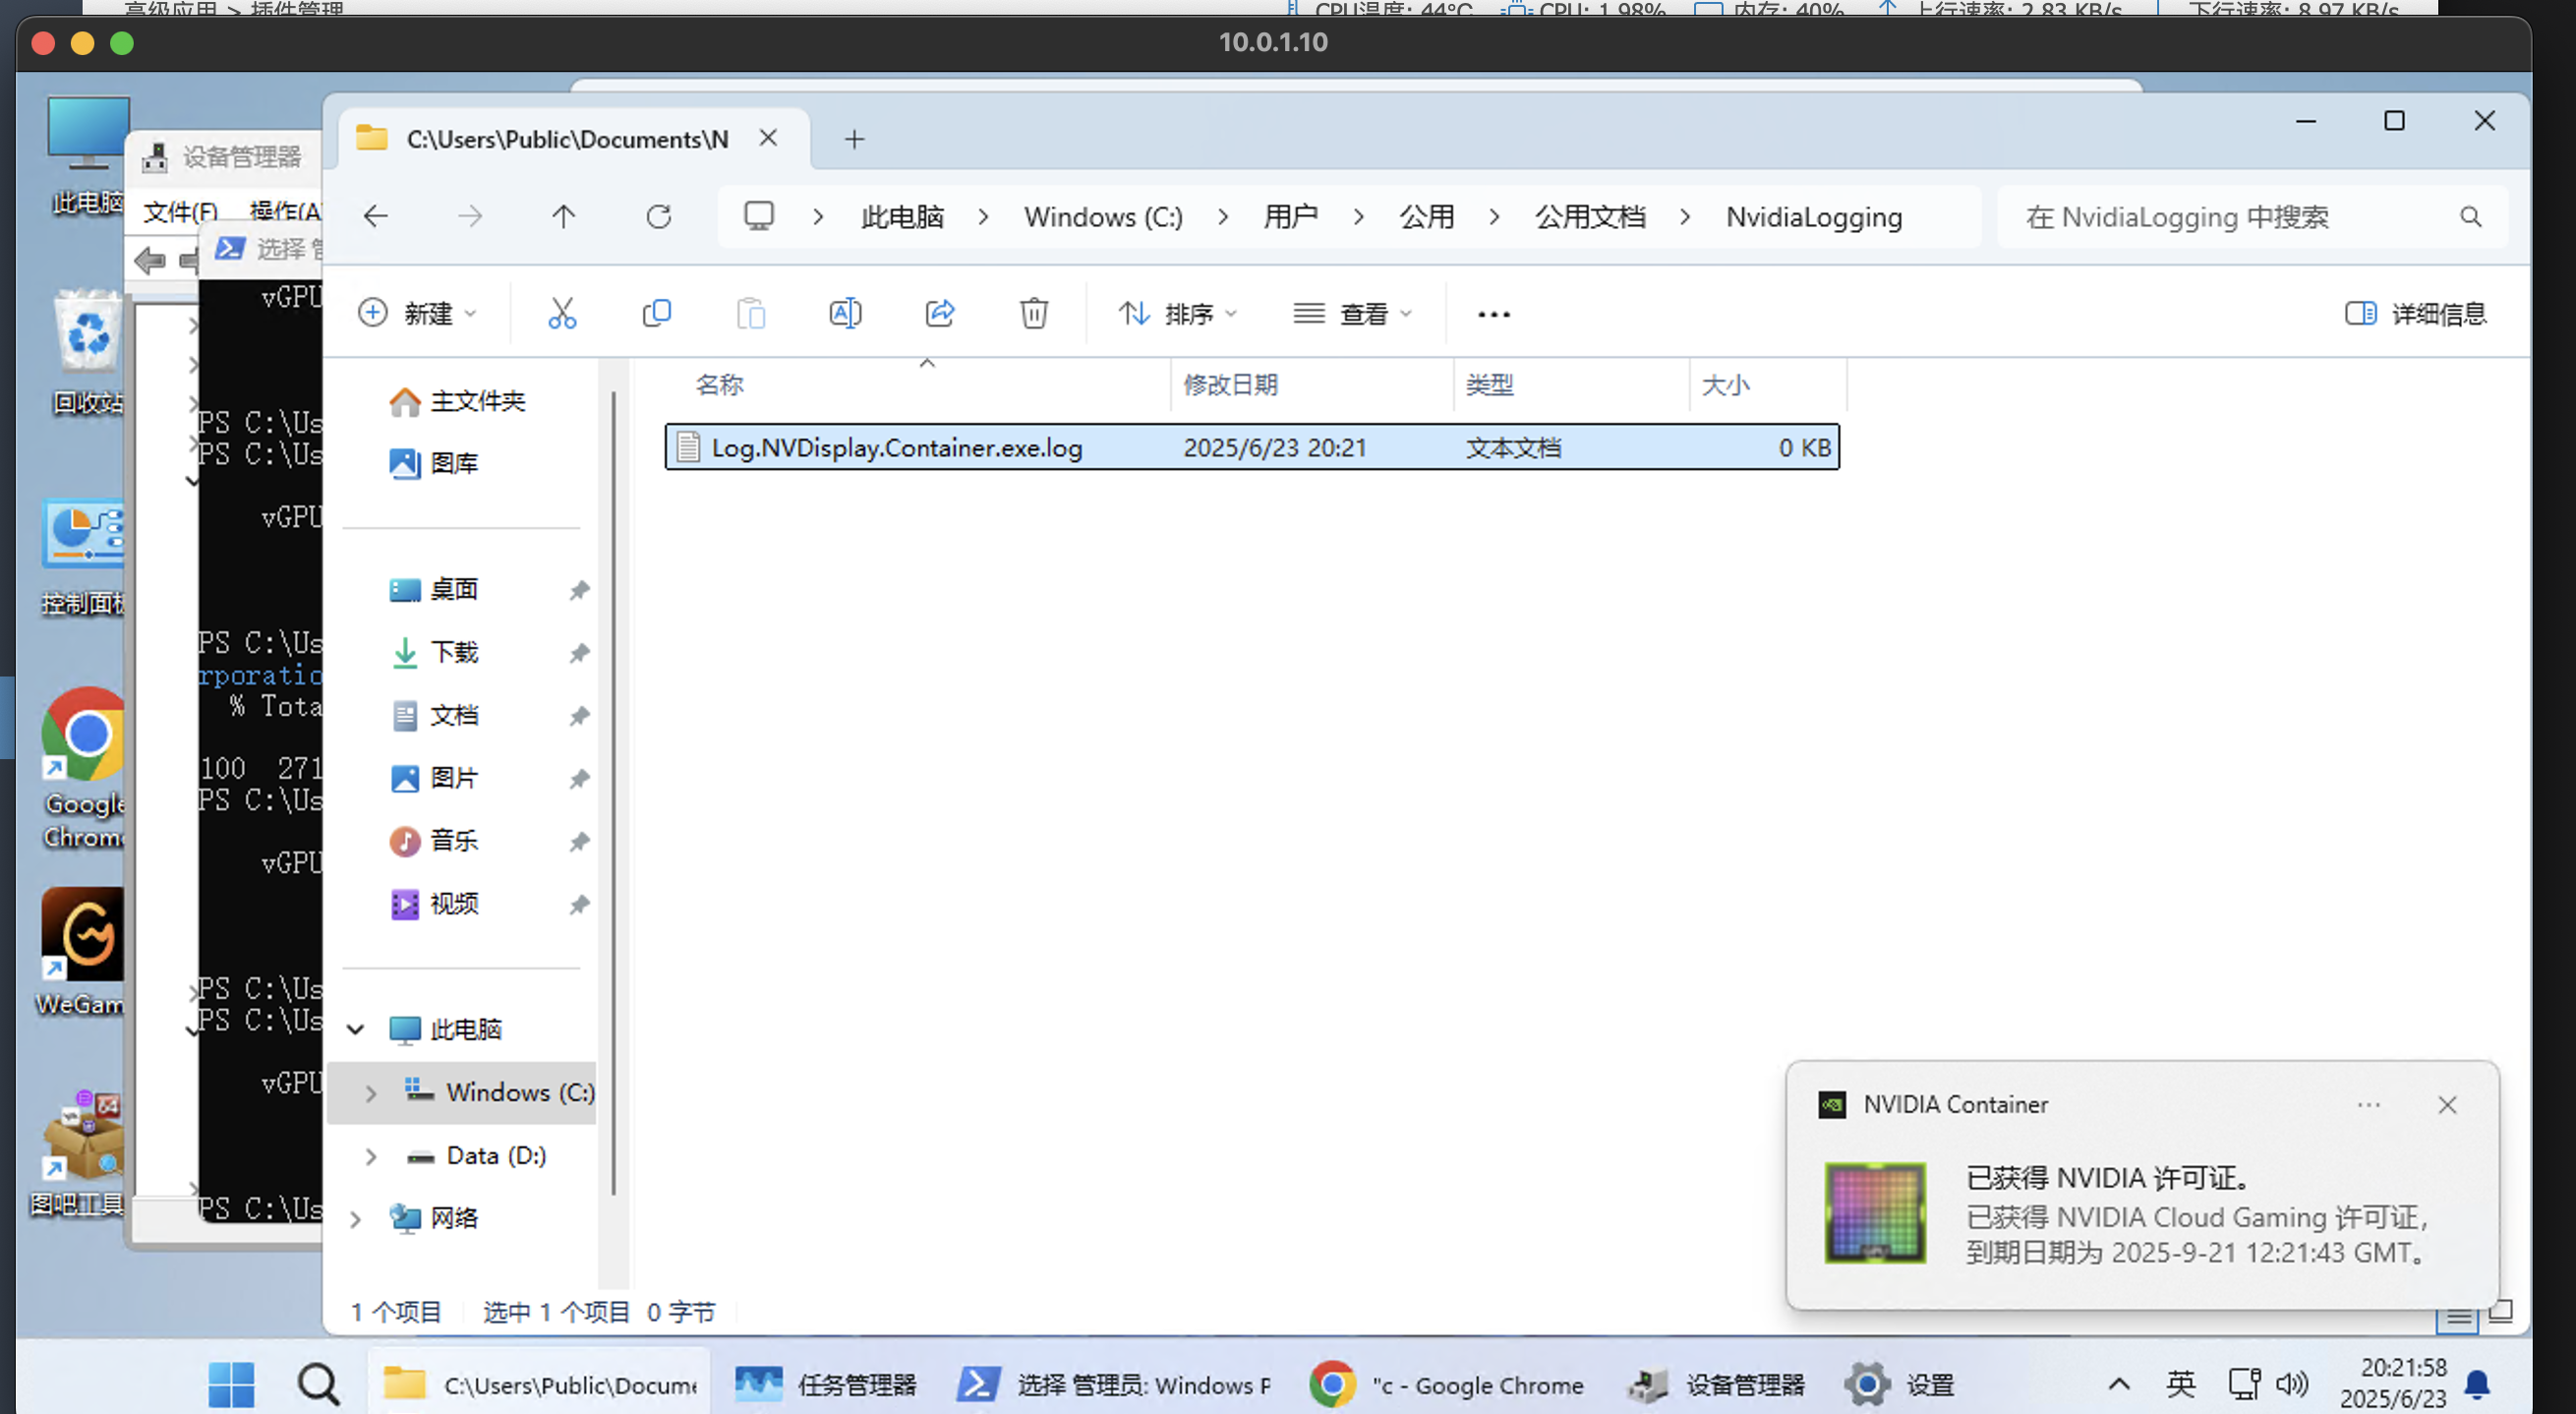Click the Copy icon in toolbar
Viewport: 2576px width, 1414px height.
[x=656, y=314]
